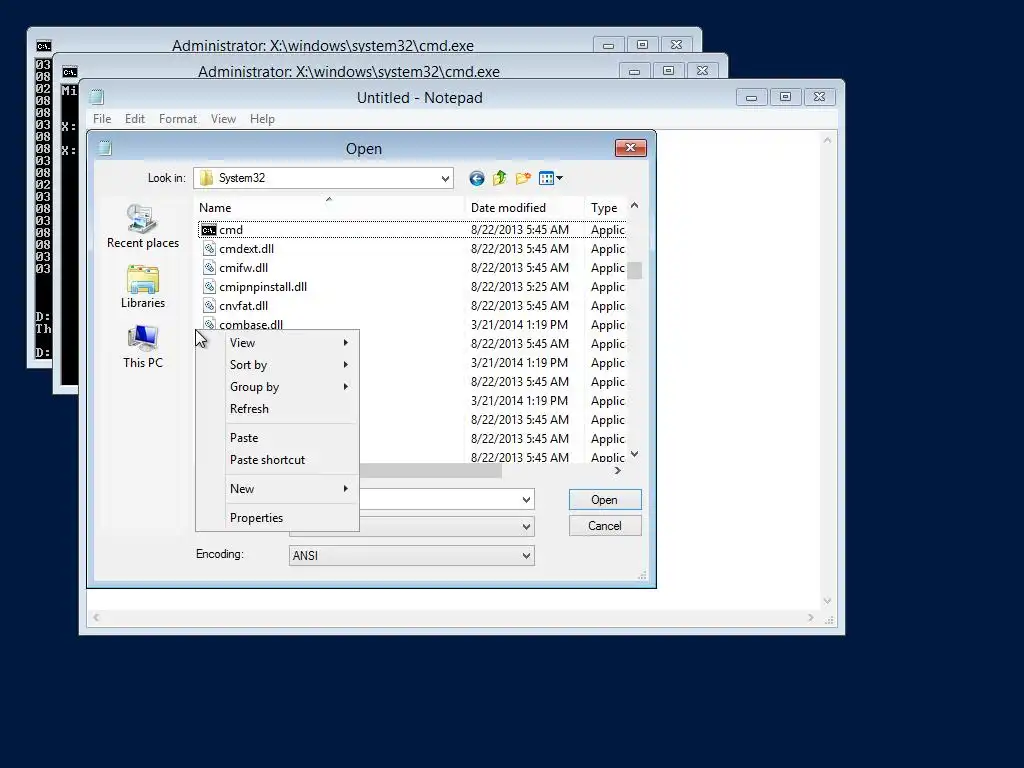Click Notepad's horizontal scroll left arrow

96,617
